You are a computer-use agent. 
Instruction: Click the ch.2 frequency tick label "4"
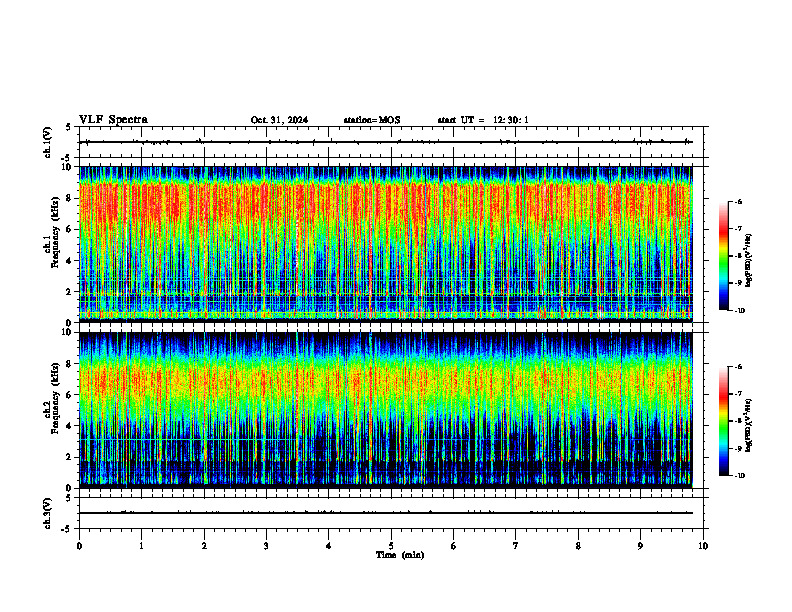pyautogui.click(x=70, y=426)
